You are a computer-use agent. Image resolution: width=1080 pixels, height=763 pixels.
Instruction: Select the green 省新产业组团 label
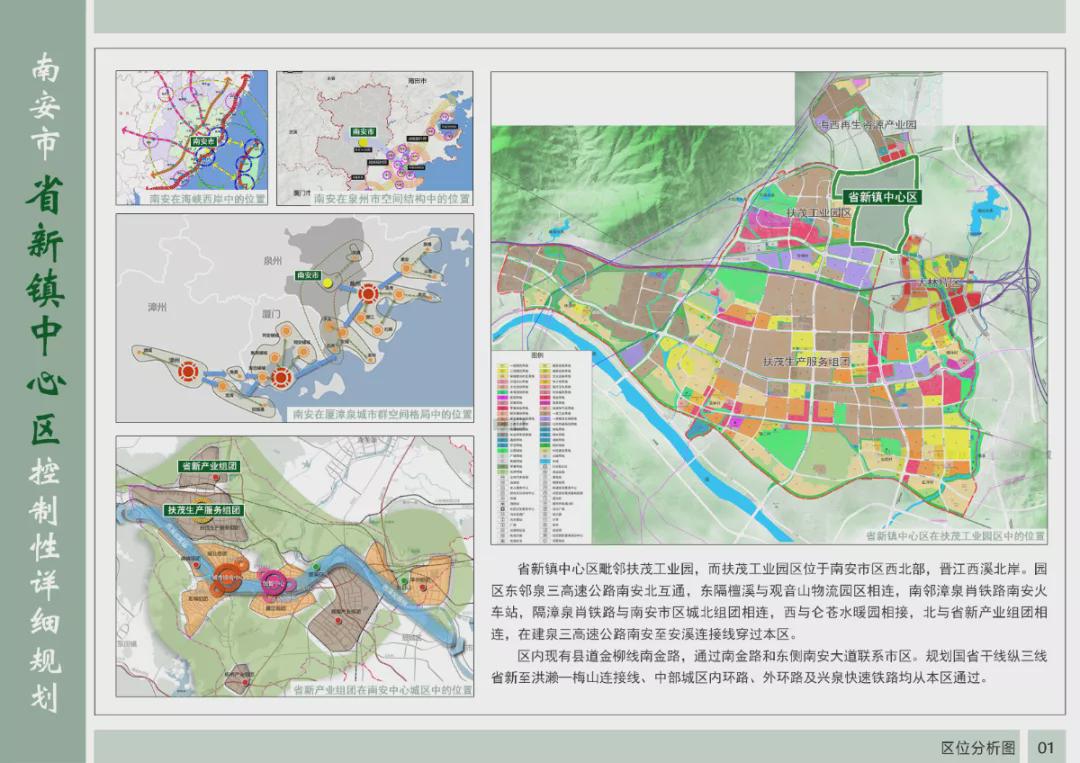[x=209, y=467]
